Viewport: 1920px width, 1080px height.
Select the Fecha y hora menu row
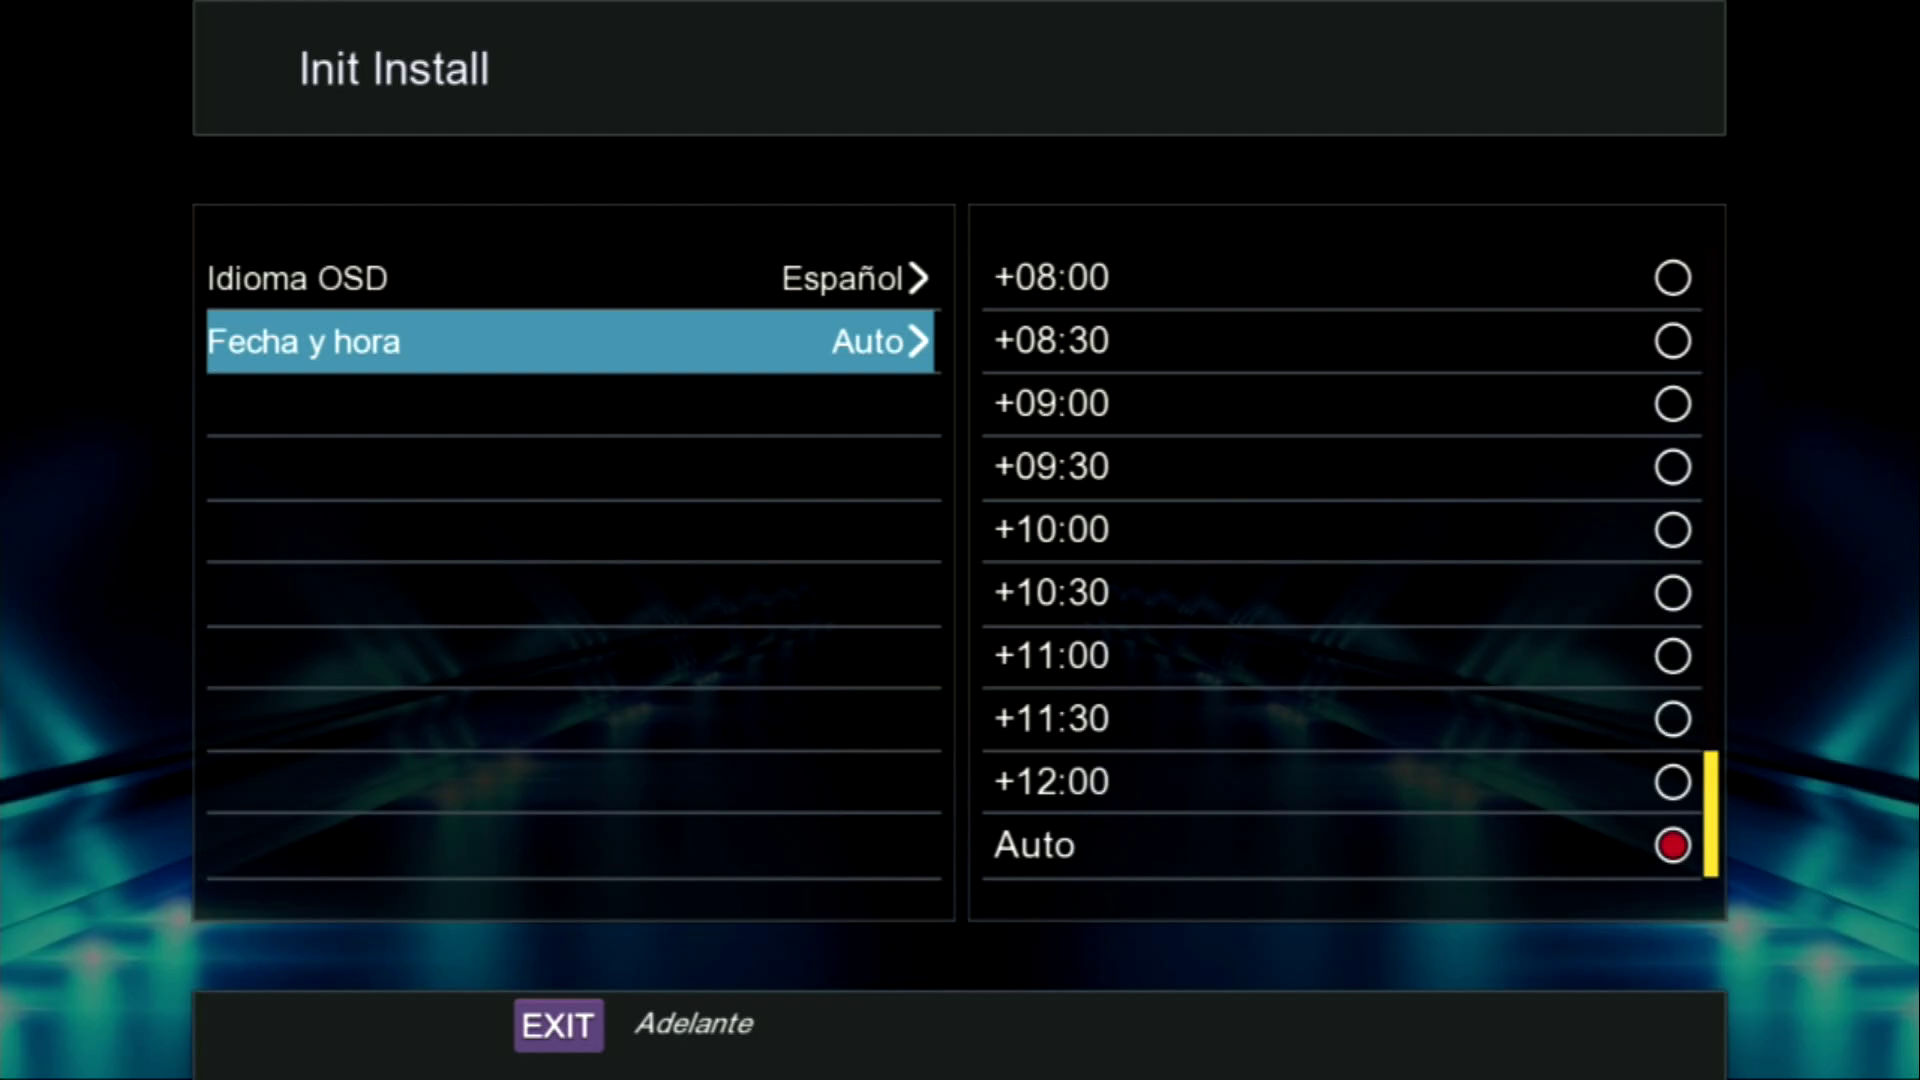[570, 342]
